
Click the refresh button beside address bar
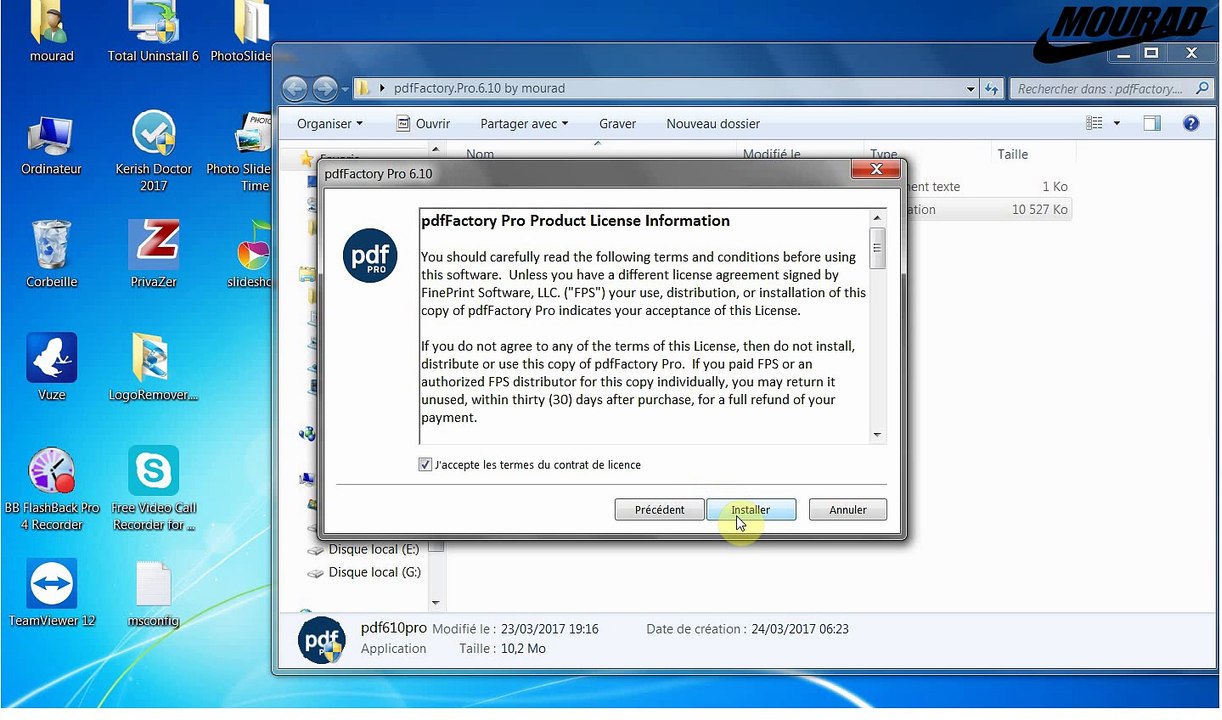click(x=991, y=89)
